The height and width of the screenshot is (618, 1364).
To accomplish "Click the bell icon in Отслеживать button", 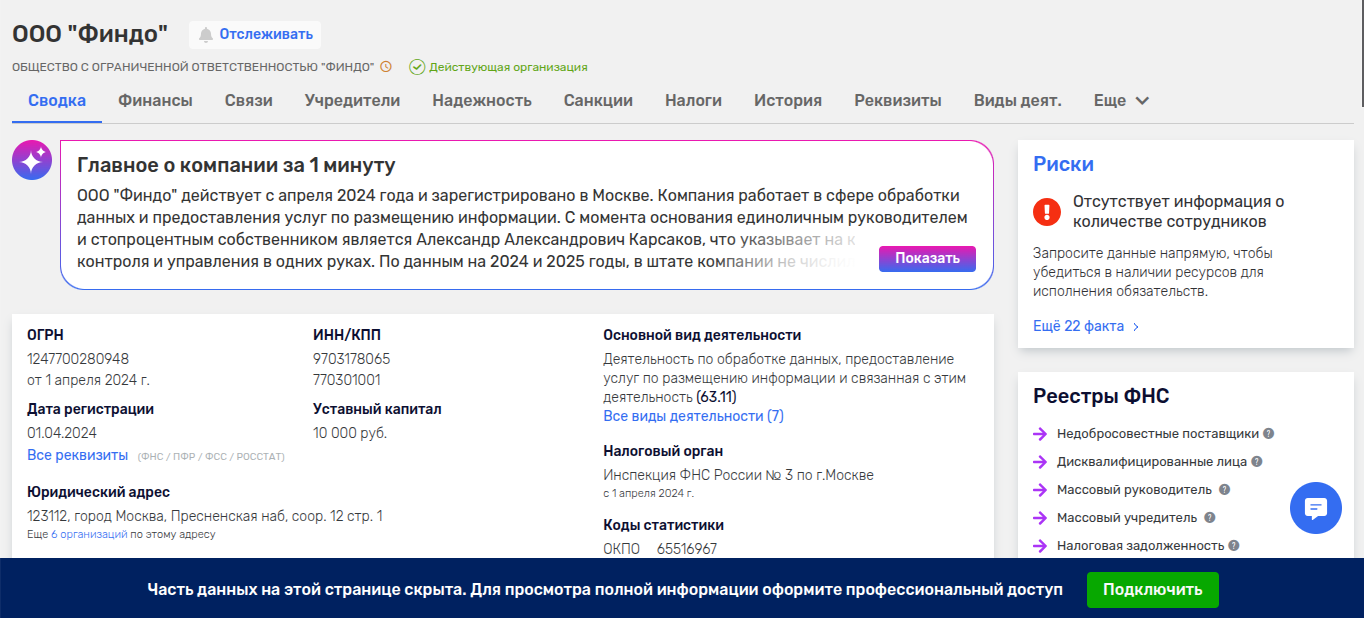I will pyautogui.click(x=206, y=35).
